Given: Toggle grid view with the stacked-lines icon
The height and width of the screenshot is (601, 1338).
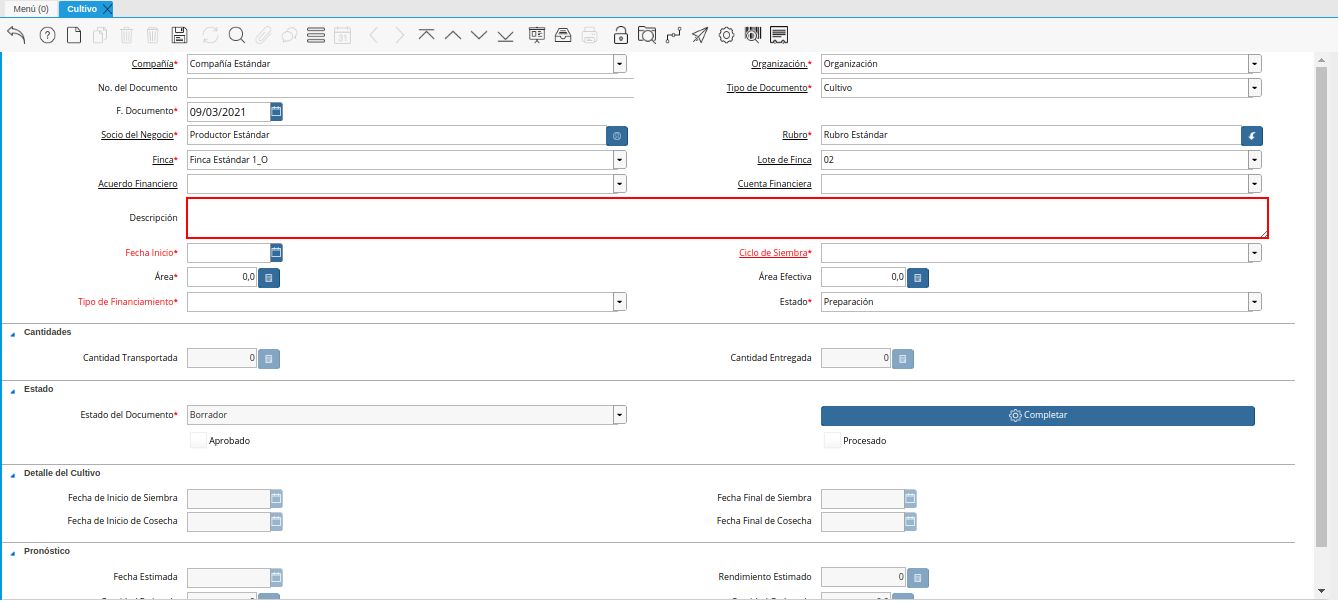Looking at the screenshot, I should pyautogui.click(x=316, y=35).
